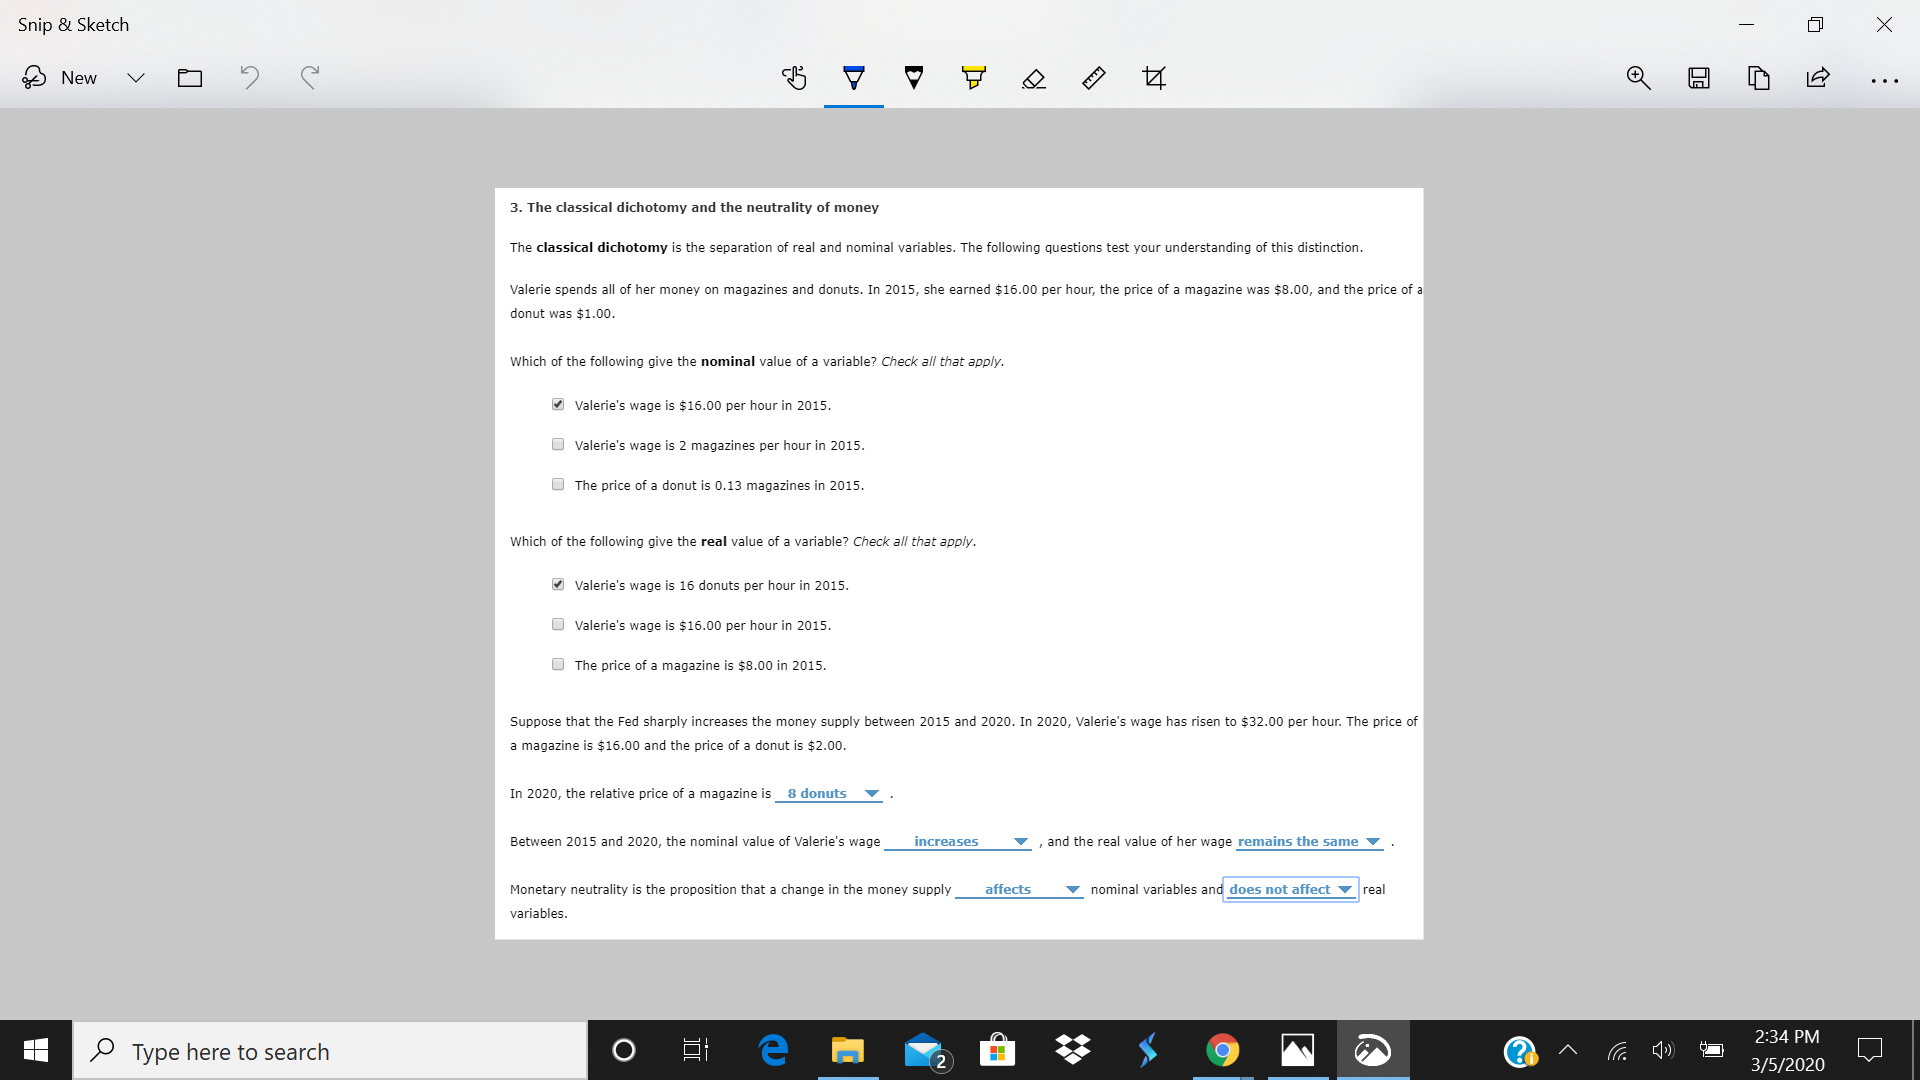Click the Snip and Sketch taskbar icon

click(1374, 1050)
